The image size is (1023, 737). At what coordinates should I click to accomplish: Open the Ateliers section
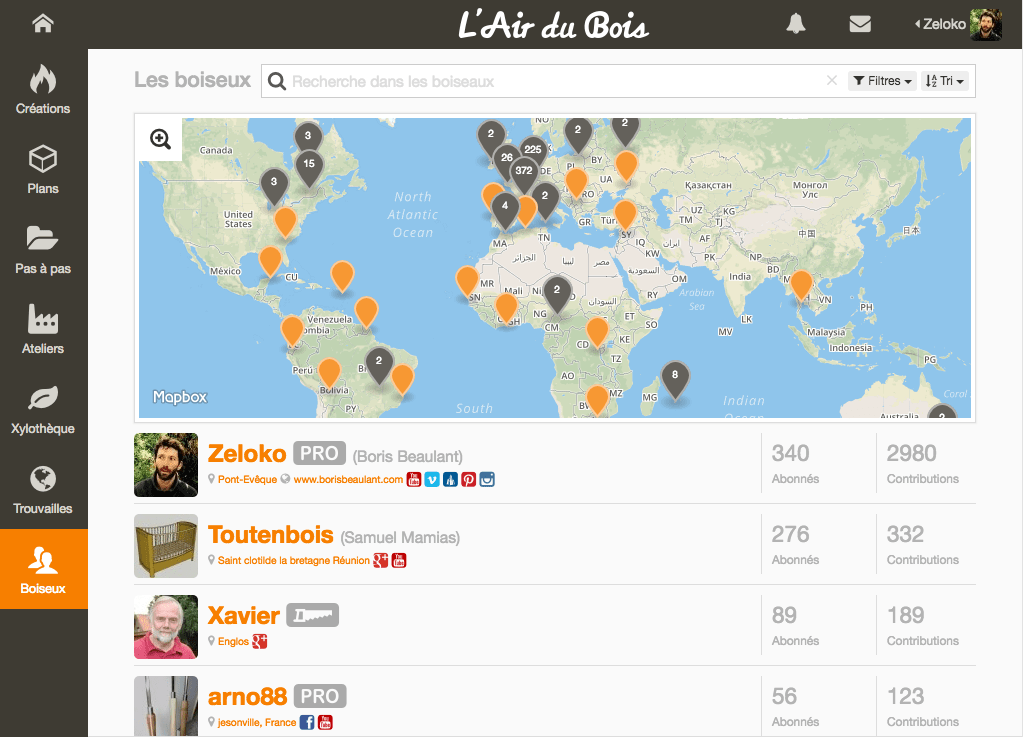[43, 329]
